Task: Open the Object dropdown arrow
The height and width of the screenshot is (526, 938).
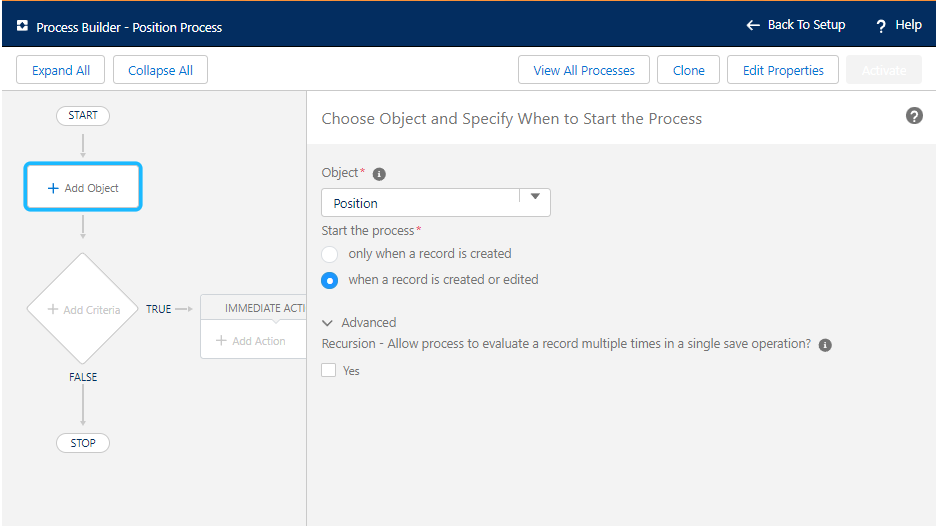Action: (x=535, y=197)
